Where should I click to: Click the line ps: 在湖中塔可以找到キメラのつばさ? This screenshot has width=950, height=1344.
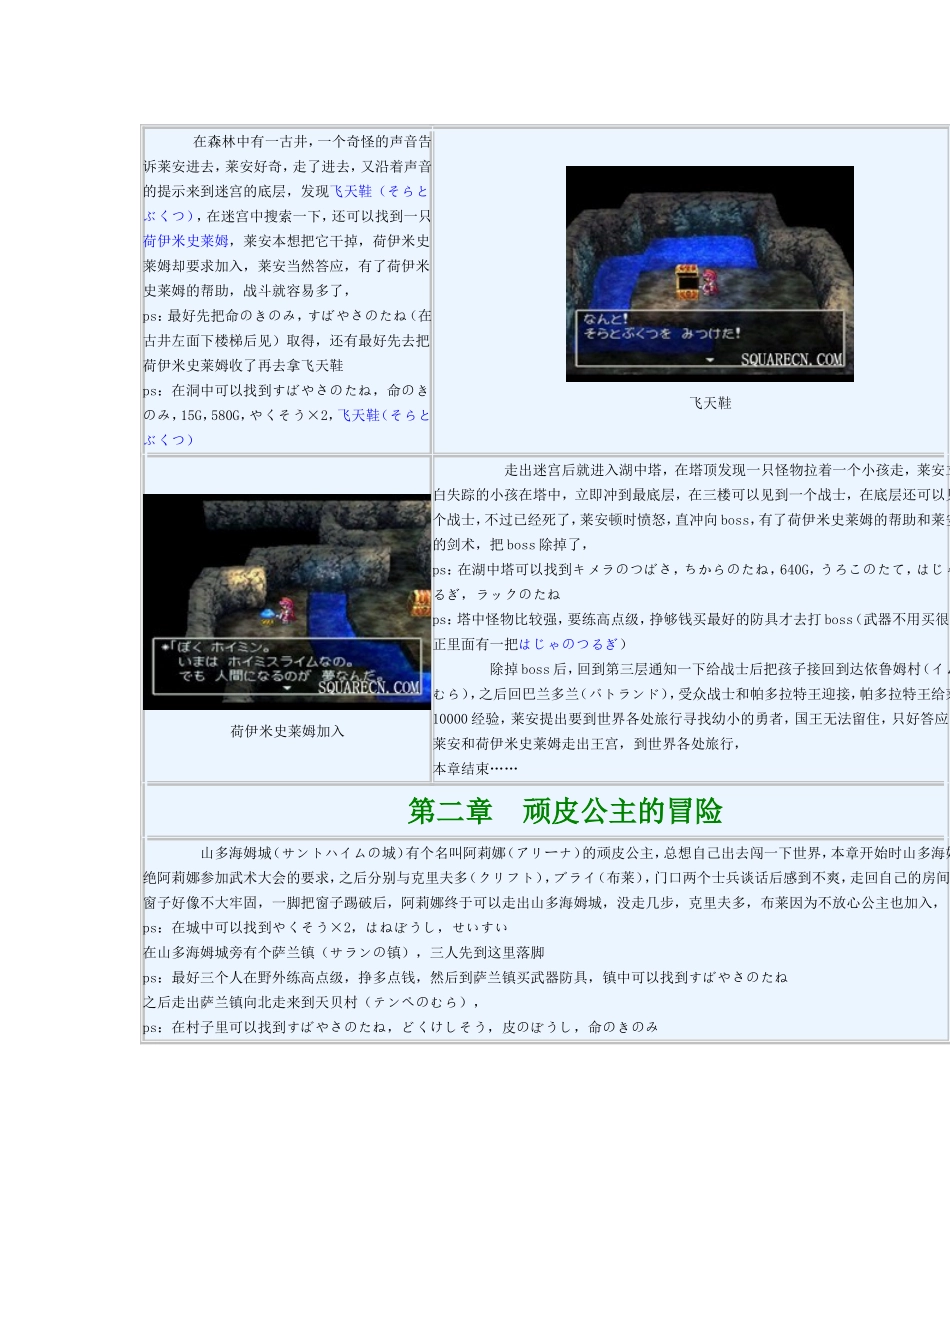[x=690, y=570]
